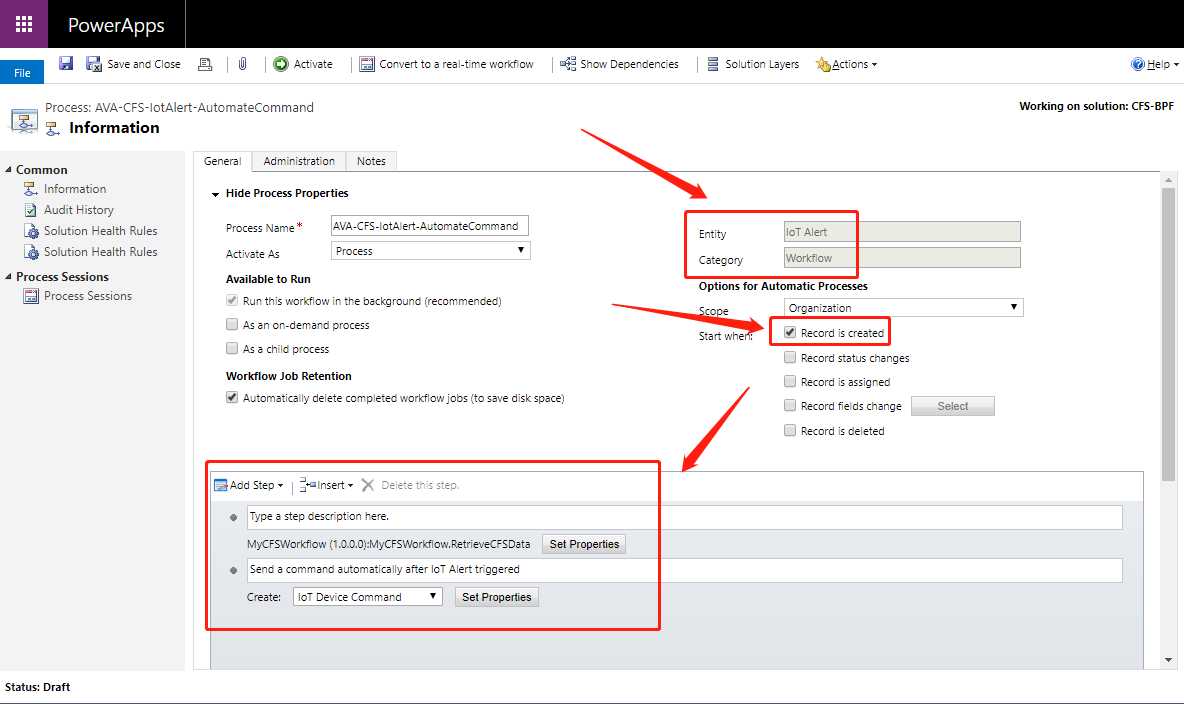The width and height of the screenshot is (1184, 704).
Task: Select Audit History in the sidebar
Action: pos(79,210)
